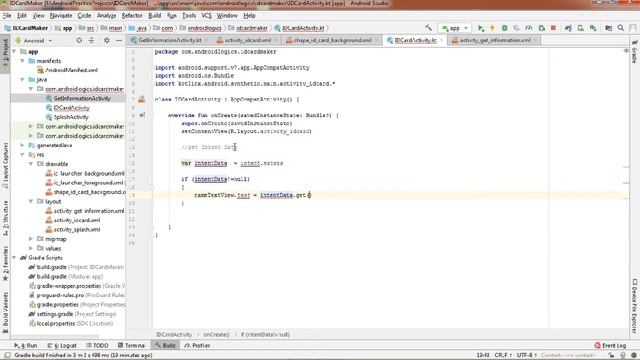Collapse the res folder
Screen dimensions: 640x360
[22, 154]
